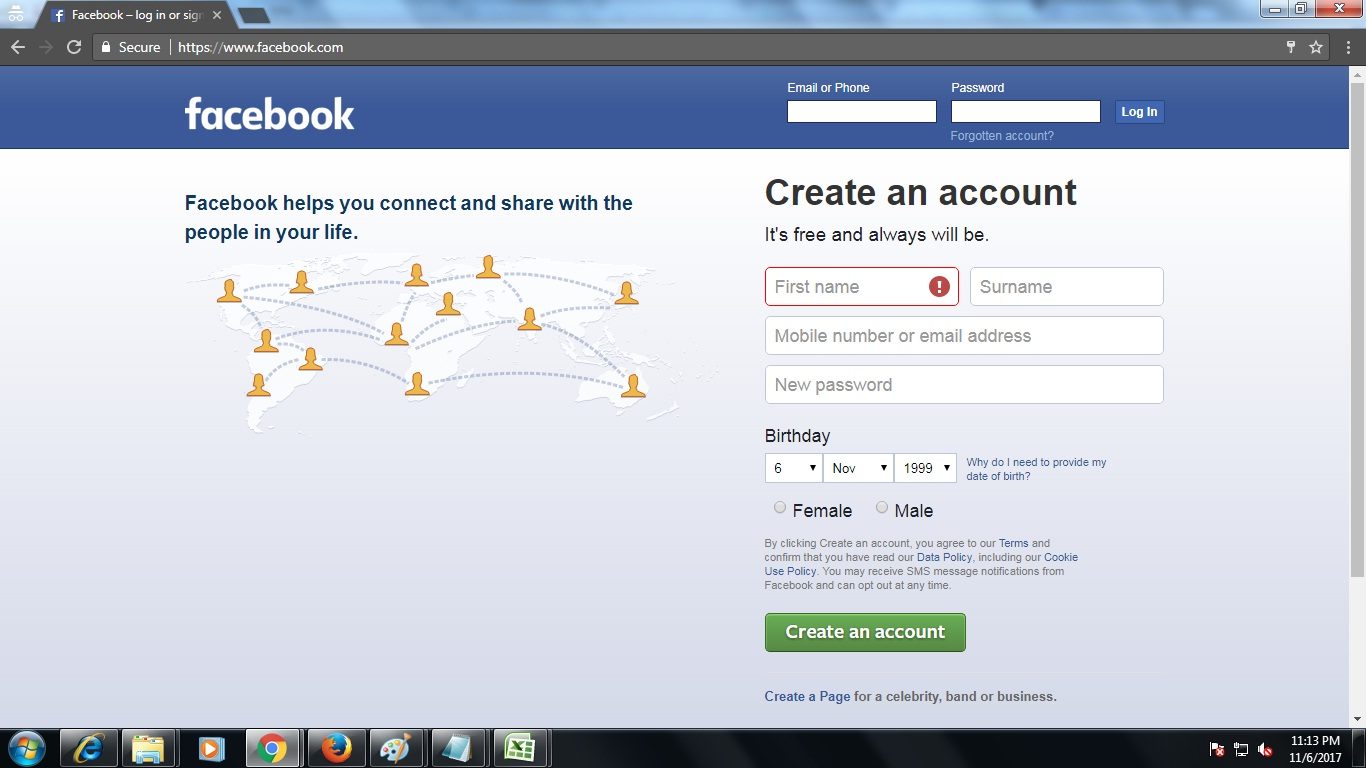The width and height of the screenshot is (1366, 768).
Task: Open Firefox from the taskbar
Action: pyautogui.click(x=336, y=748)
